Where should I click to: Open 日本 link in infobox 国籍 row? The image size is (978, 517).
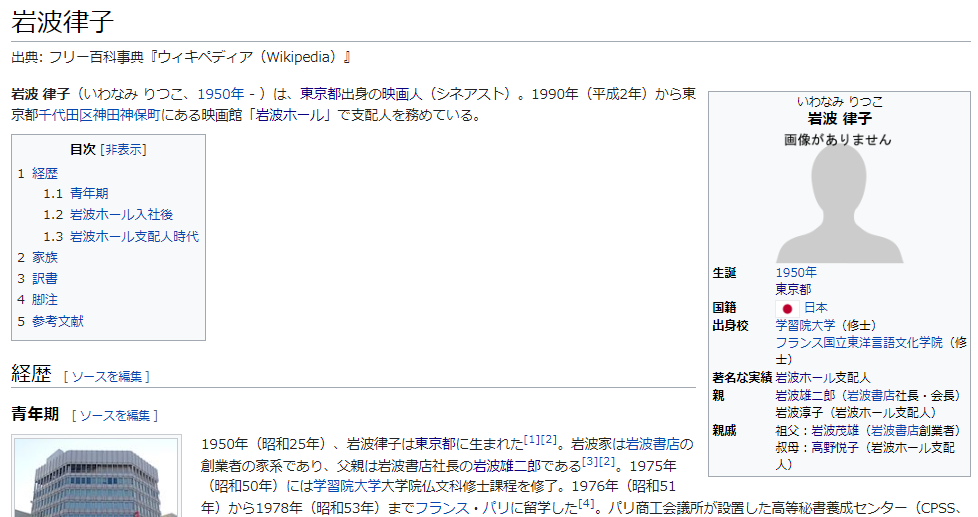pyautogui.click(x=815, y=307)
